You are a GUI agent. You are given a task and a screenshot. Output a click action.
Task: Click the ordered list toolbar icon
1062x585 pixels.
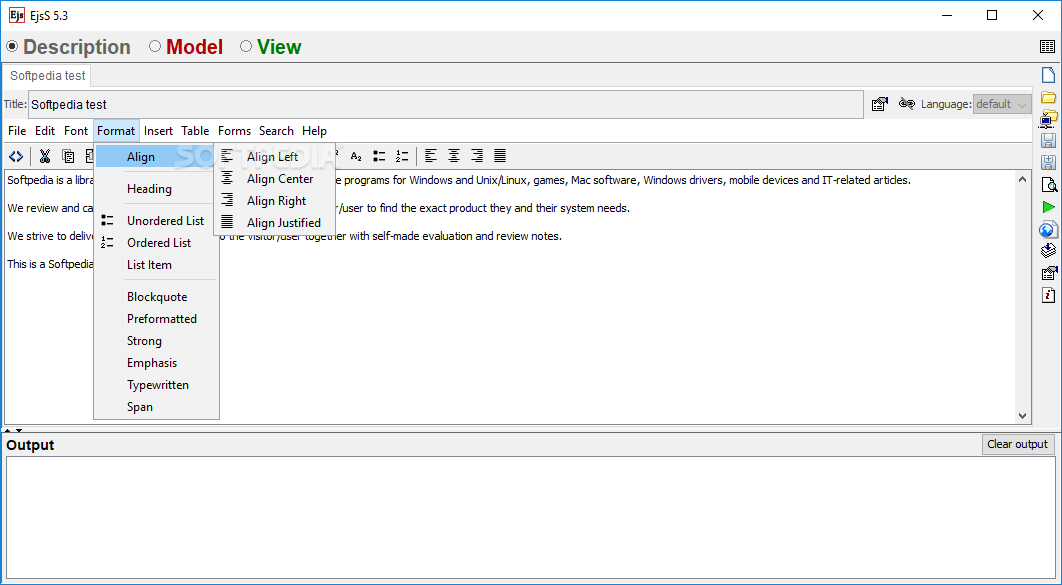pyautogui.click(x=402, y=156)
